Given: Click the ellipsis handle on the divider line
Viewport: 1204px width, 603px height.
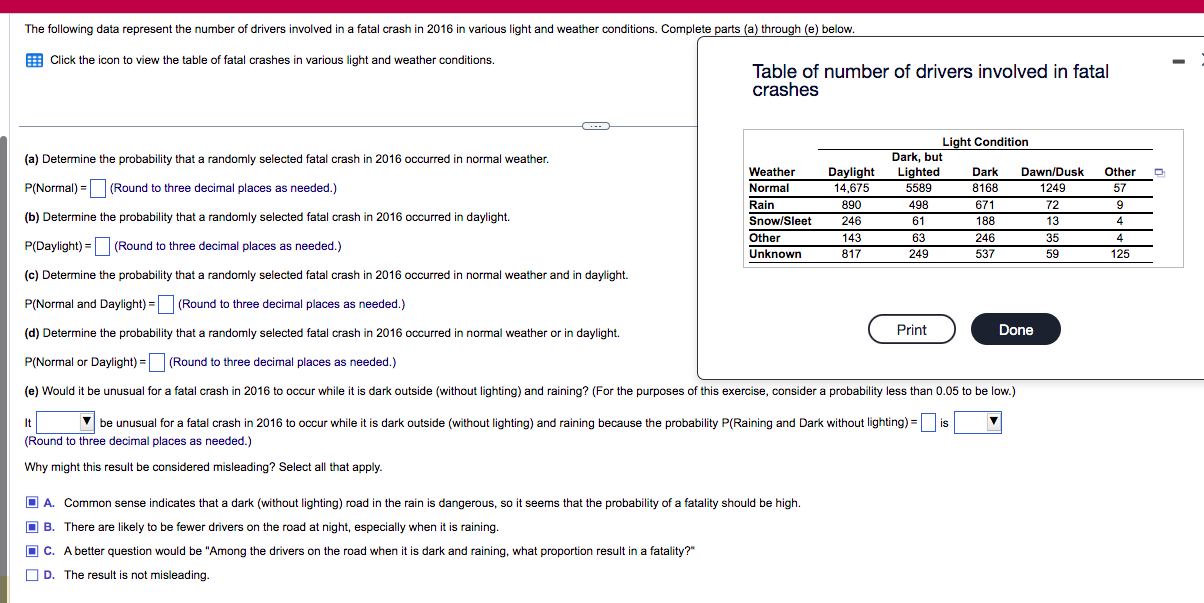Looking at the screenshot, I should pyautogui.click(x=594, y=126).
